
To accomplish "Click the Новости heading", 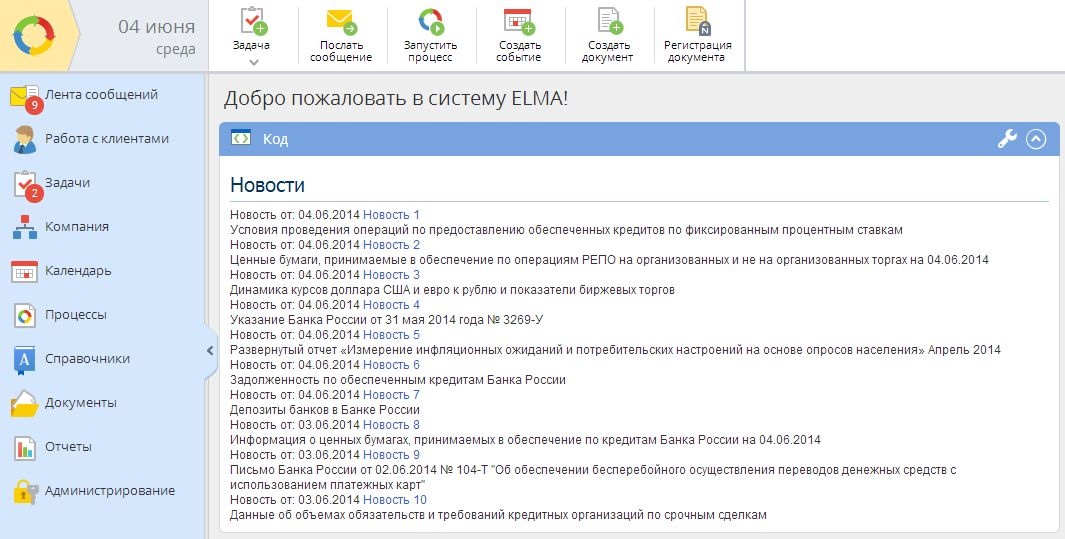I will (267, 185).
